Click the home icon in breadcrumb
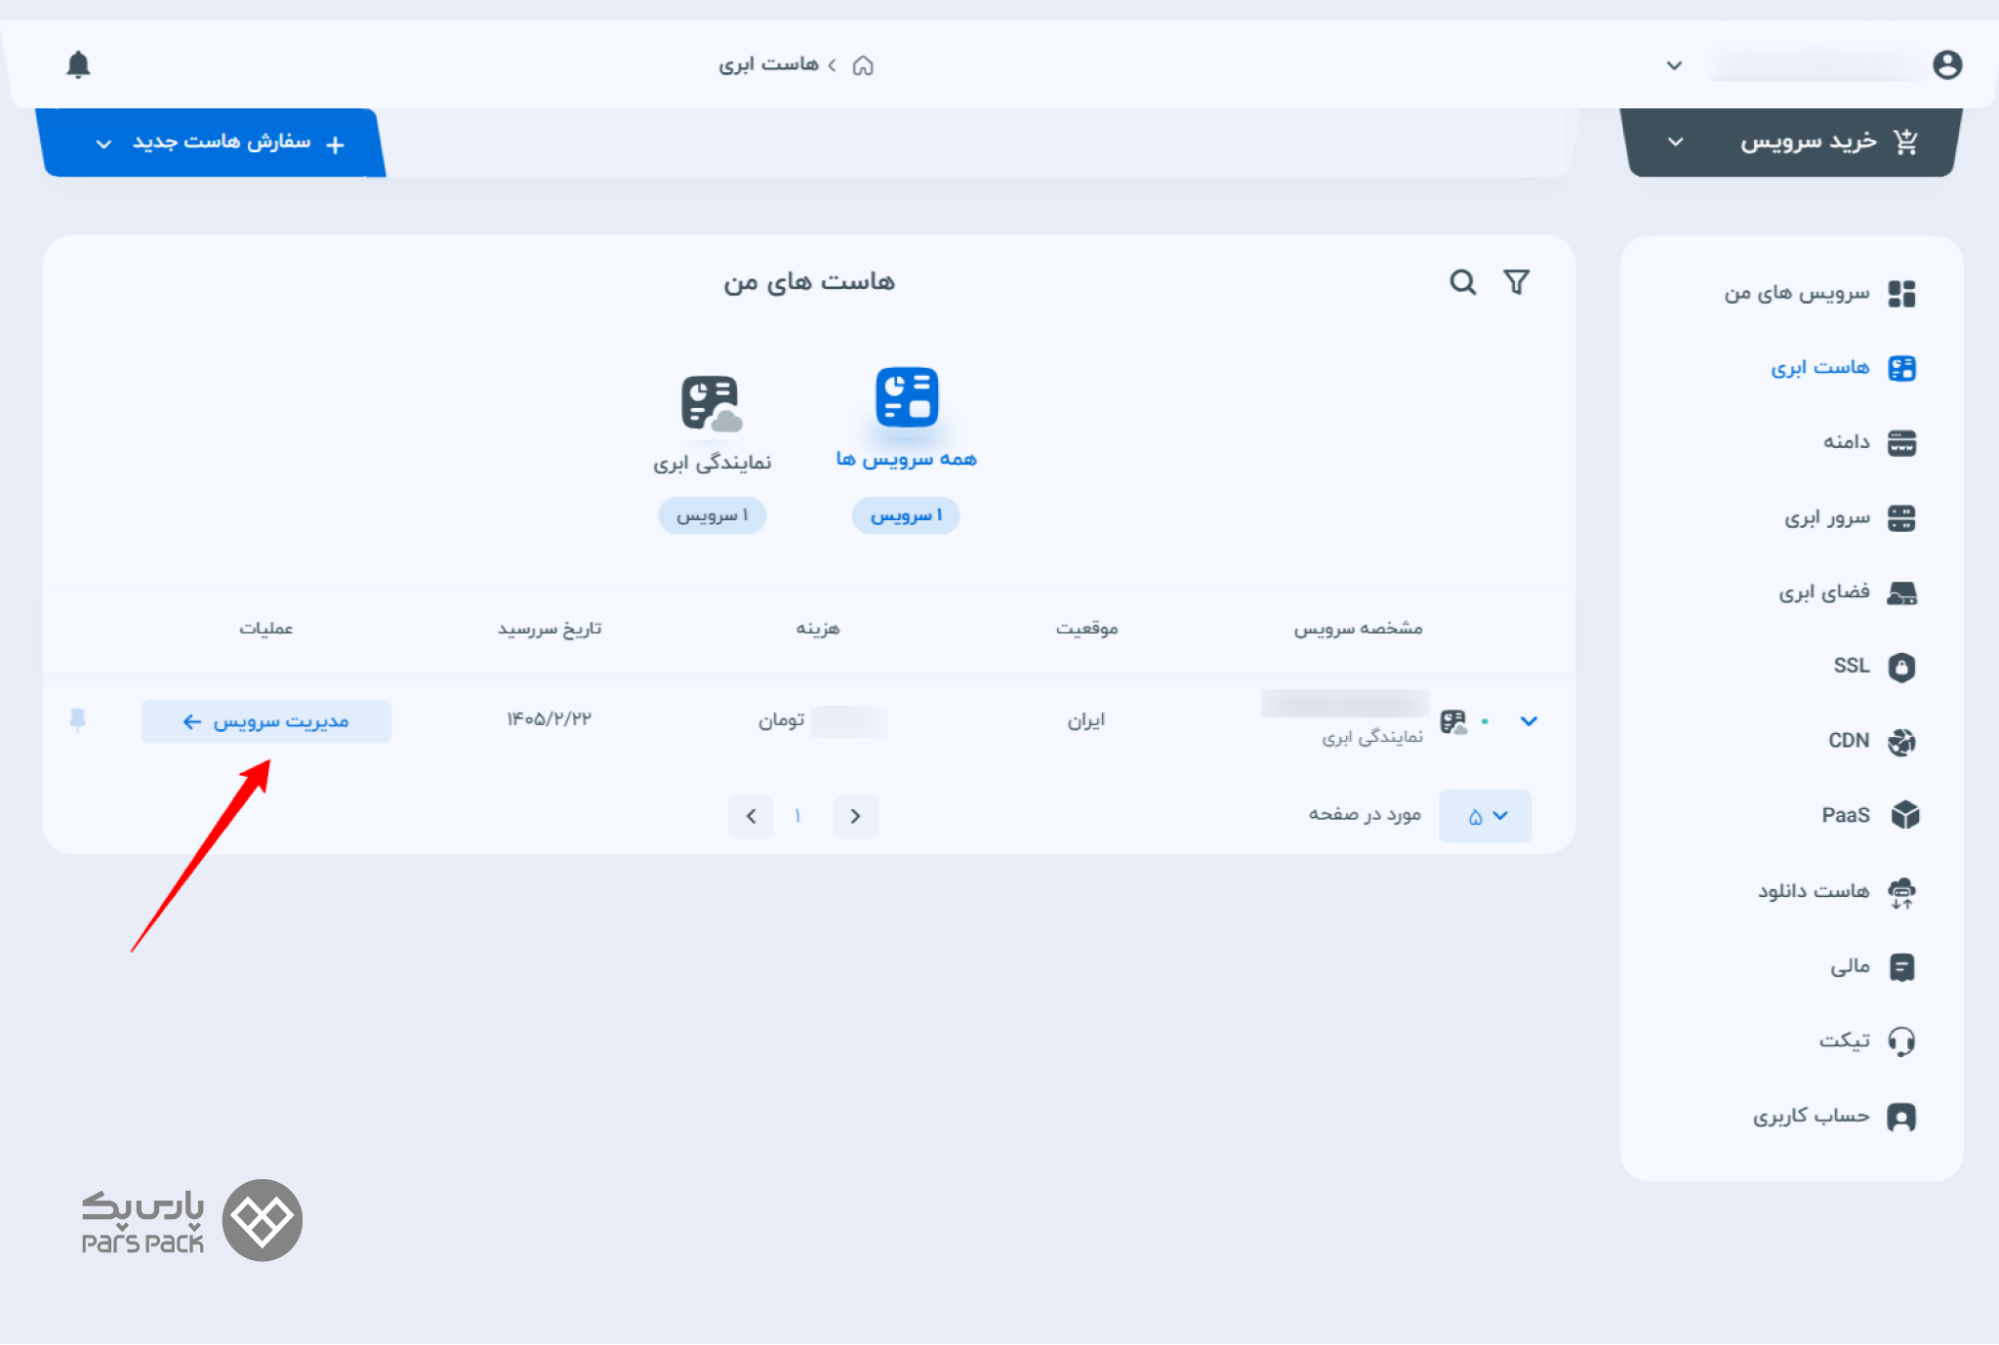This screenshot has height=1345, width=1999. 863,66
